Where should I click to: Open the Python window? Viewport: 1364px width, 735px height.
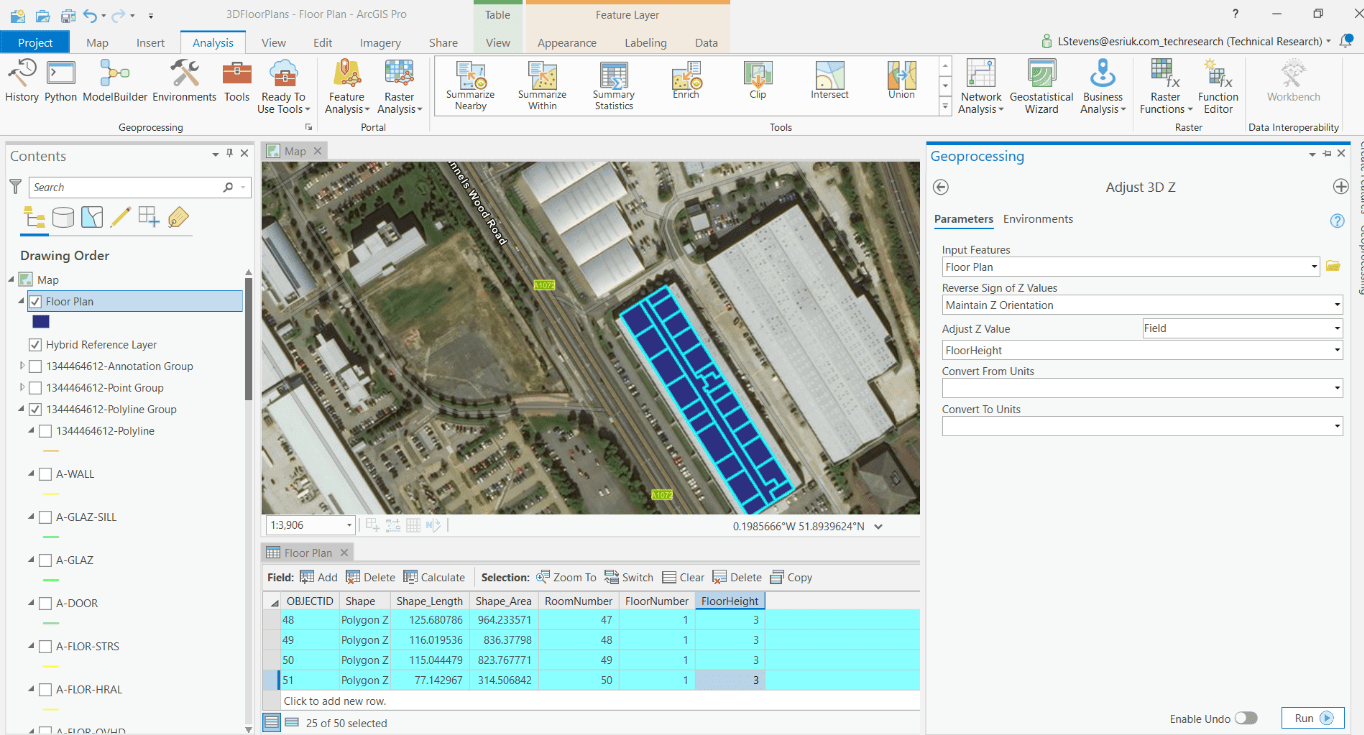click(x=60, y=85)
